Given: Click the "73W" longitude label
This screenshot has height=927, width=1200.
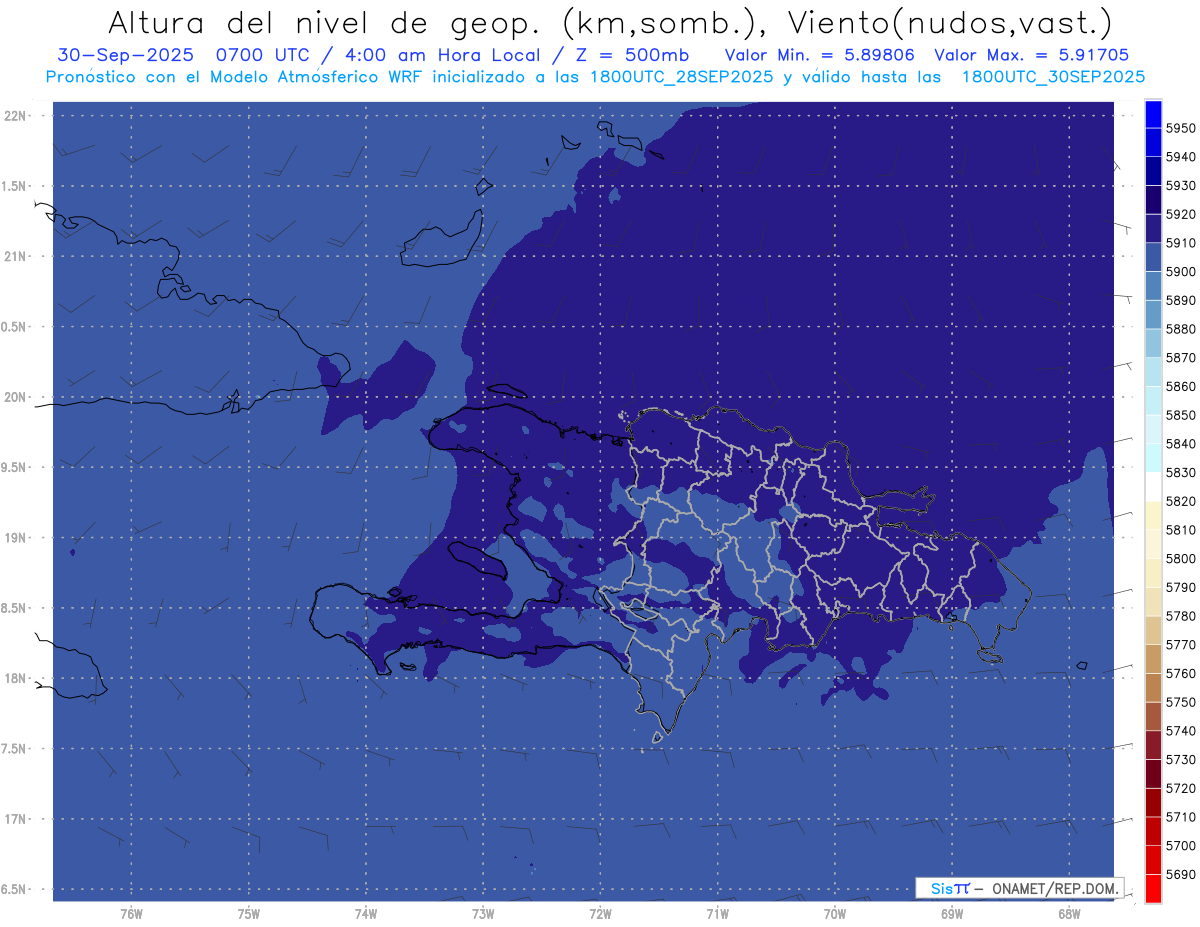Looking at the screenshot, I should click(483, 914).
